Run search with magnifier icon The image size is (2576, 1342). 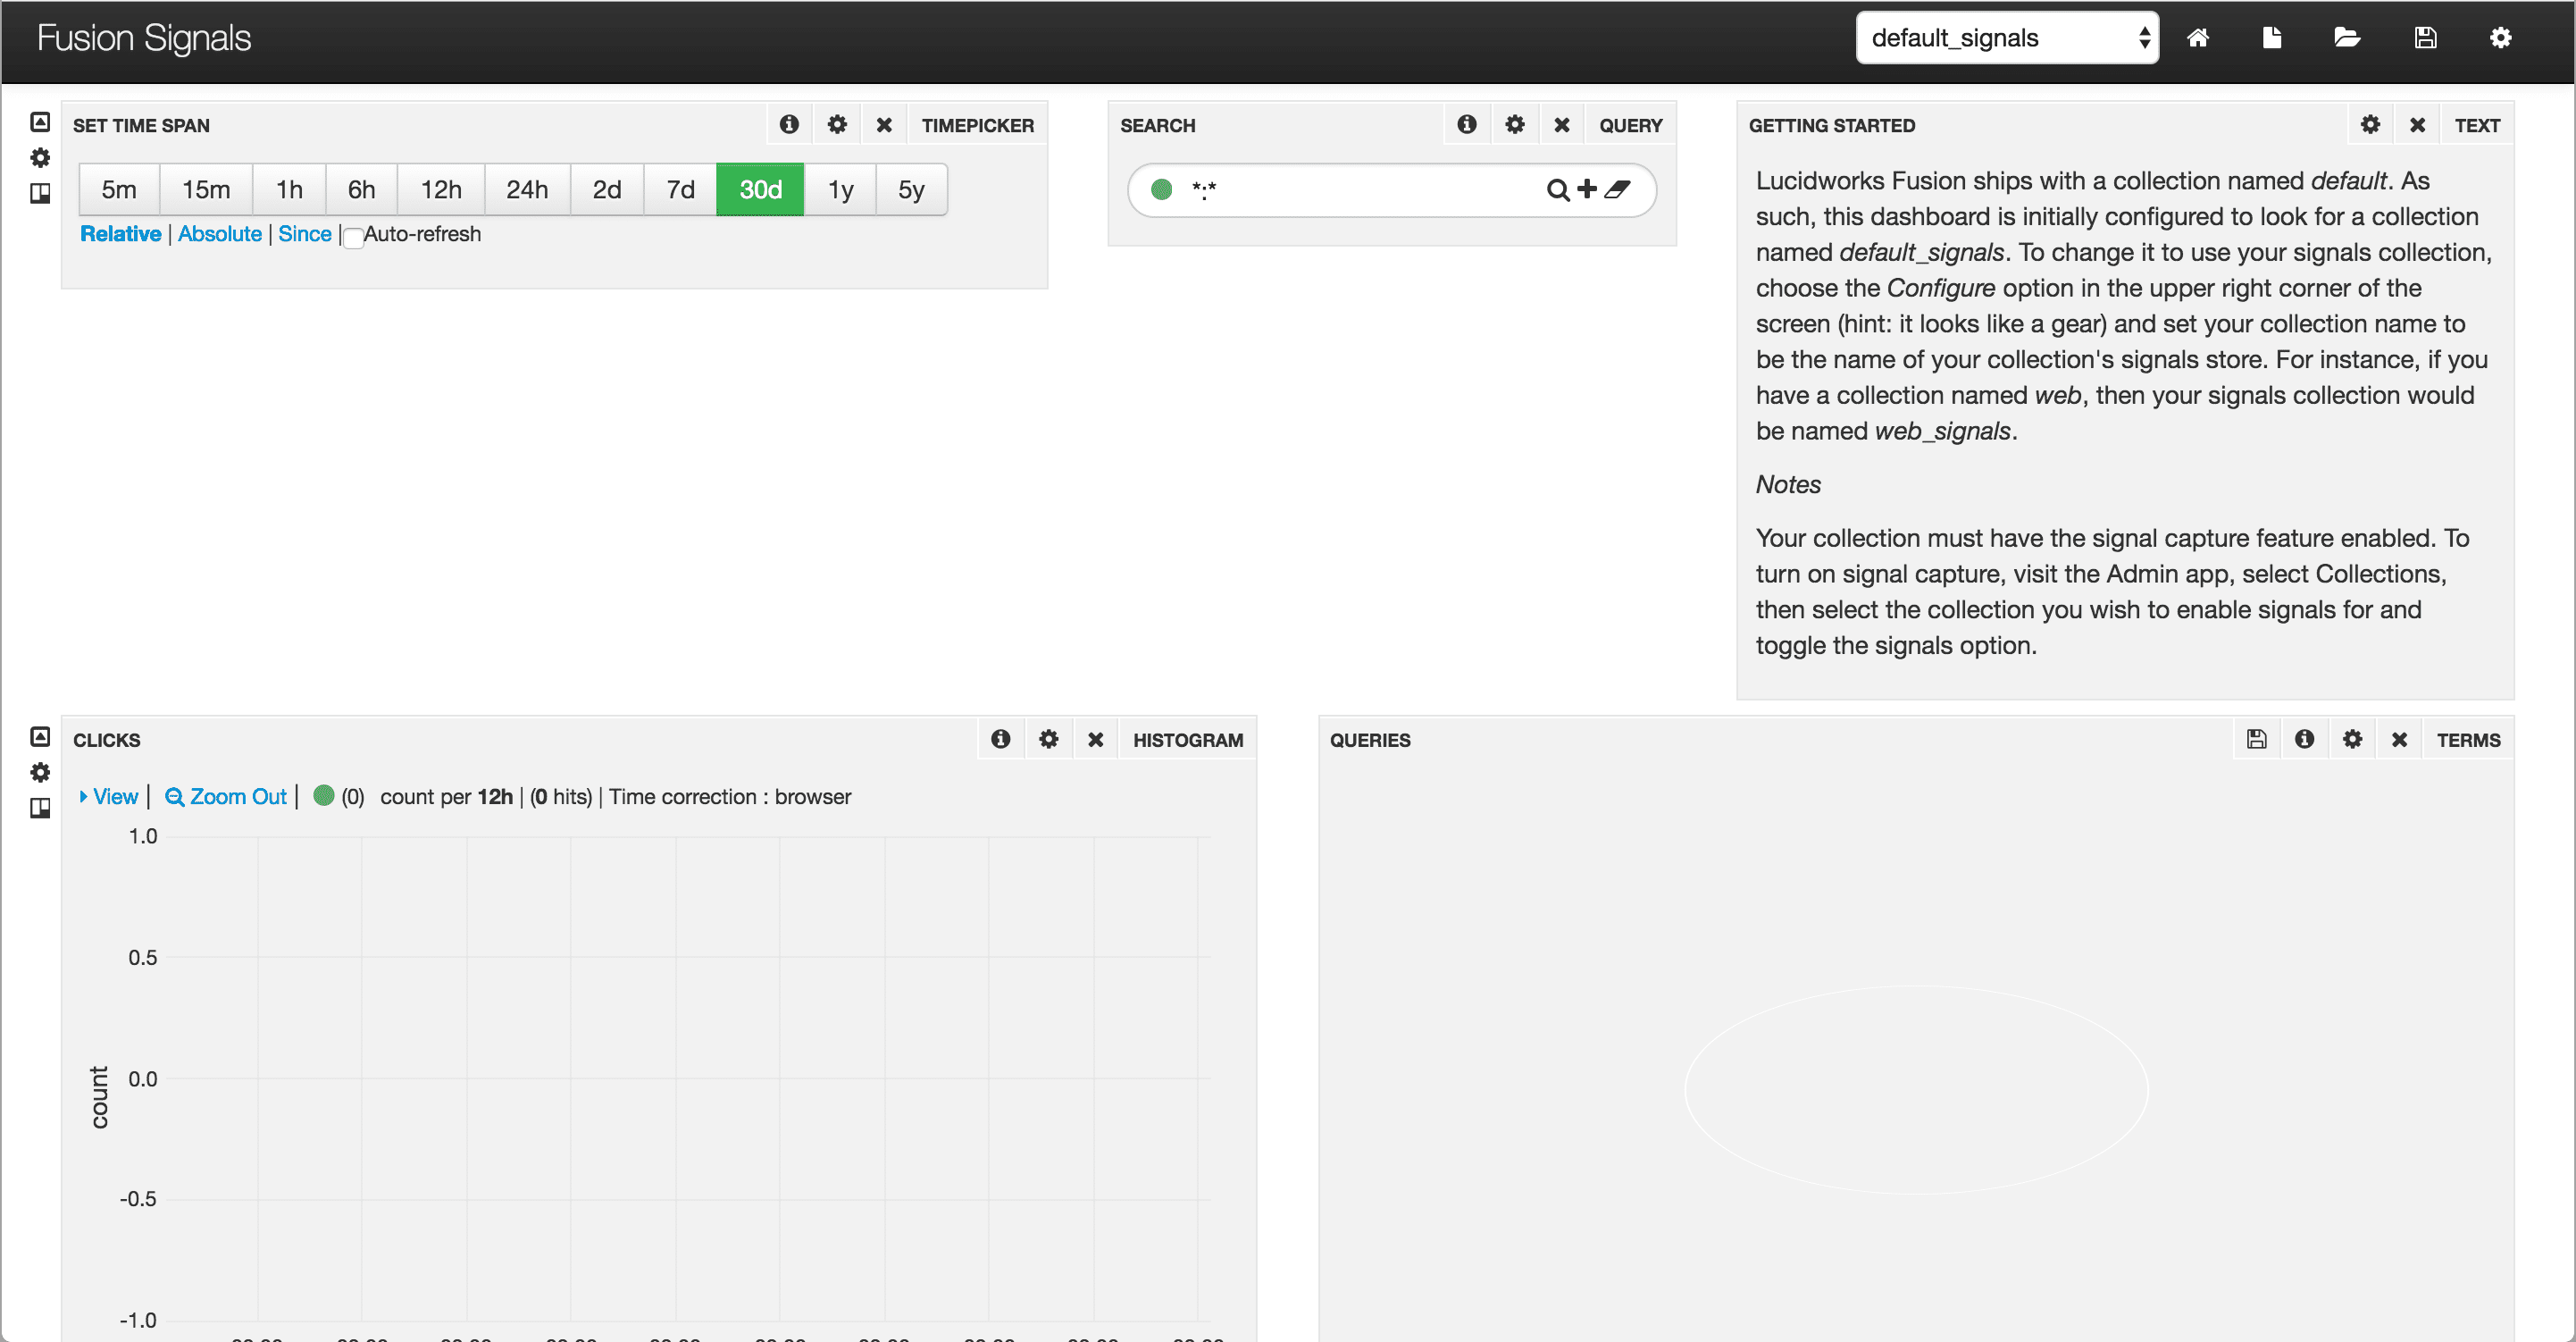1558,189
